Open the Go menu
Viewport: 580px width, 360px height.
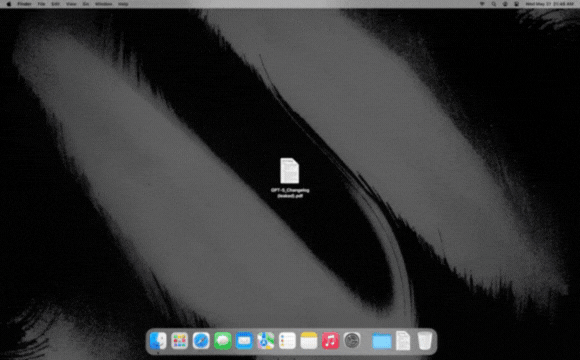point(86,4)
